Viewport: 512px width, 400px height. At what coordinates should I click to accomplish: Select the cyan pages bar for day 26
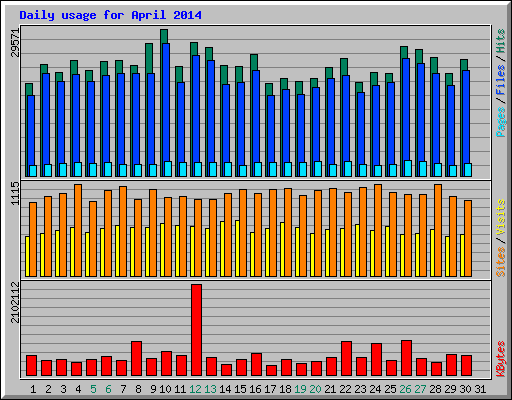[408, 168]
